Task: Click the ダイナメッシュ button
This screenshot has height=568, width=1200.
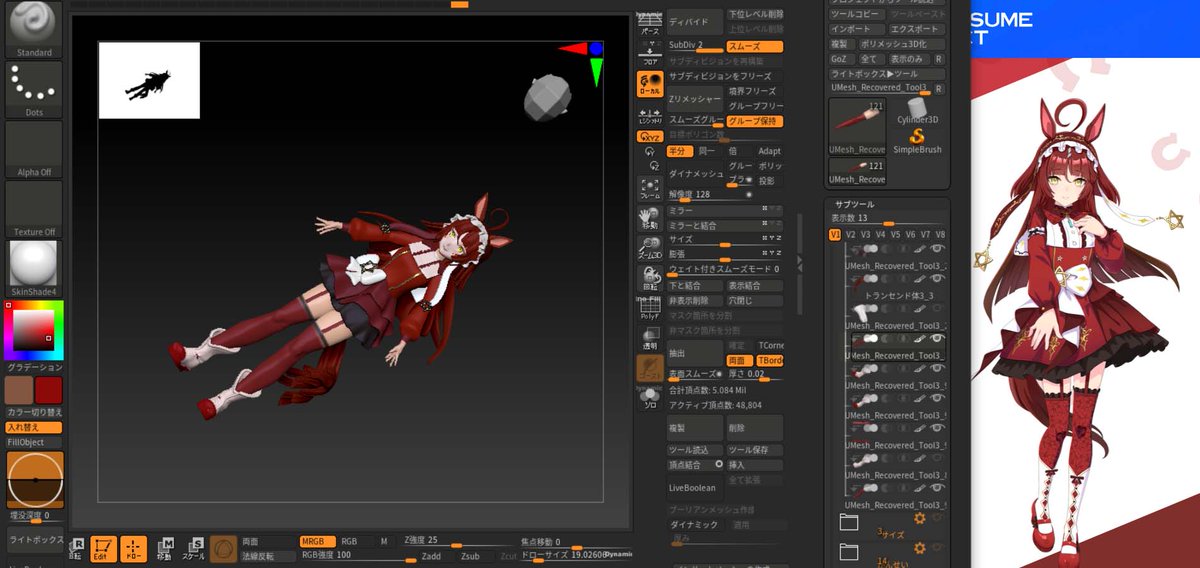Action: click(x=695, y=173)
